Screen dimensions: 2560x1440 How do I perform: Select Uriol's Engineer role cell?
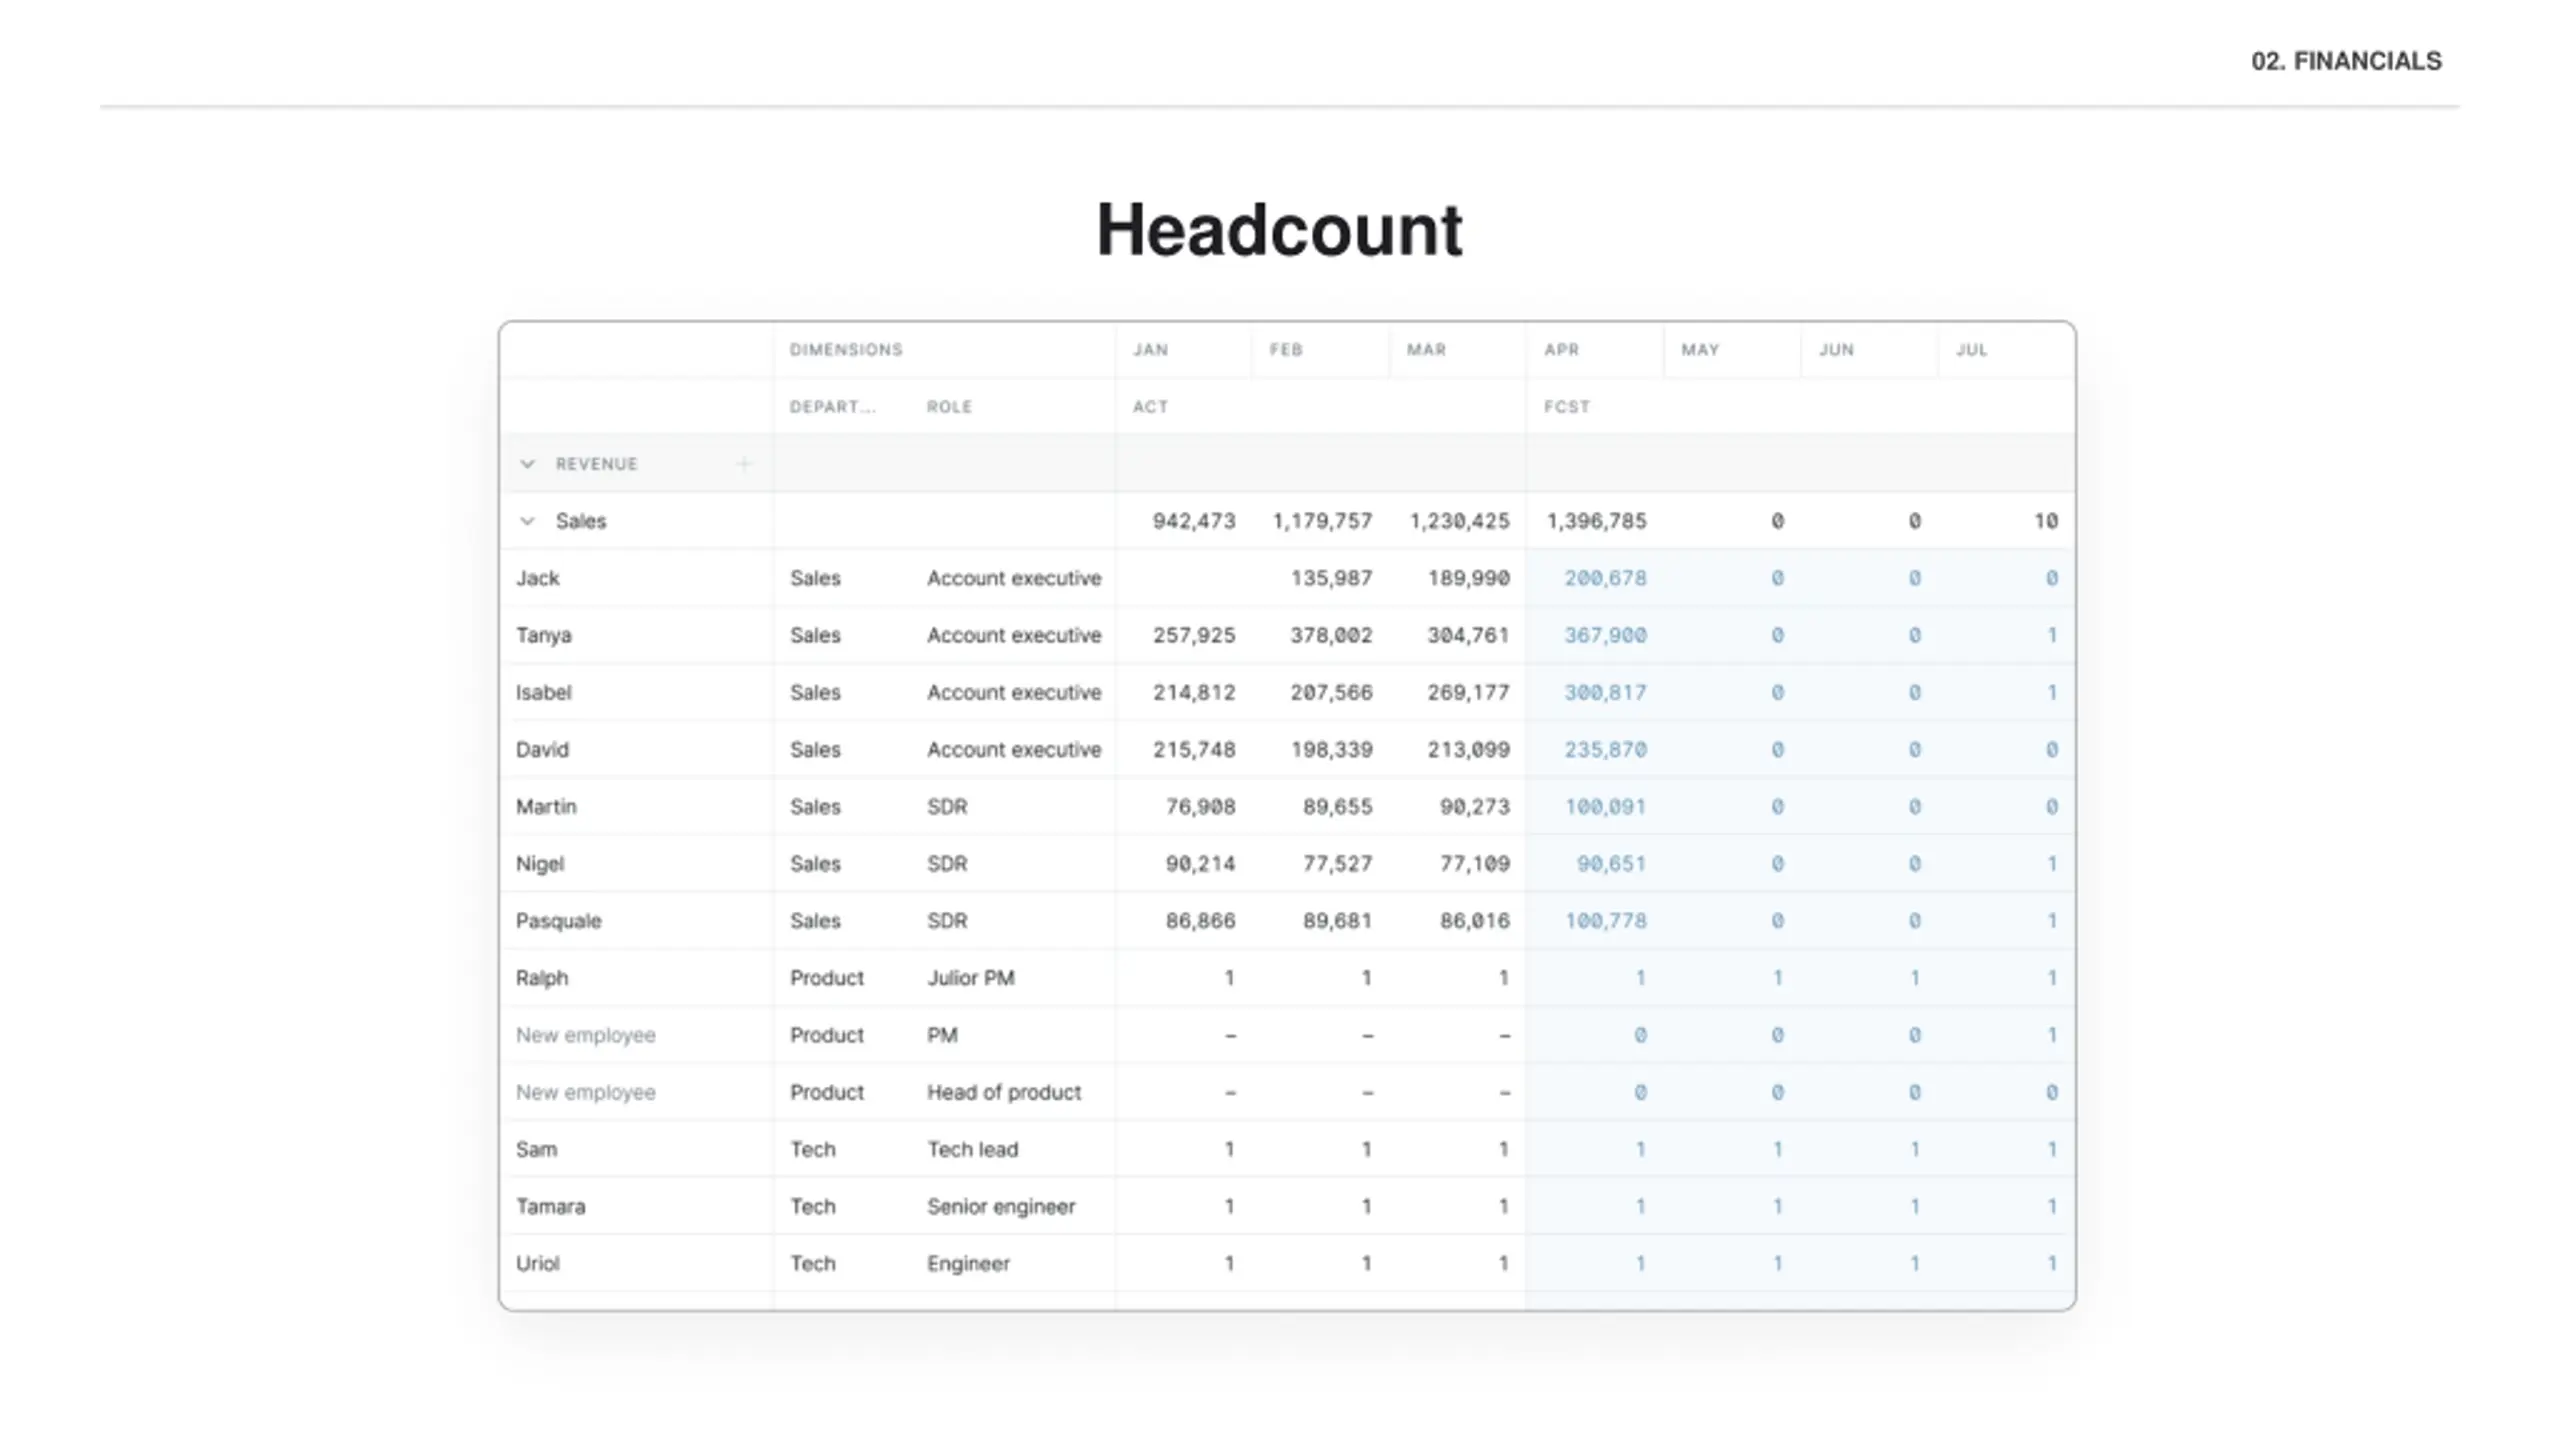point(967,1264)
